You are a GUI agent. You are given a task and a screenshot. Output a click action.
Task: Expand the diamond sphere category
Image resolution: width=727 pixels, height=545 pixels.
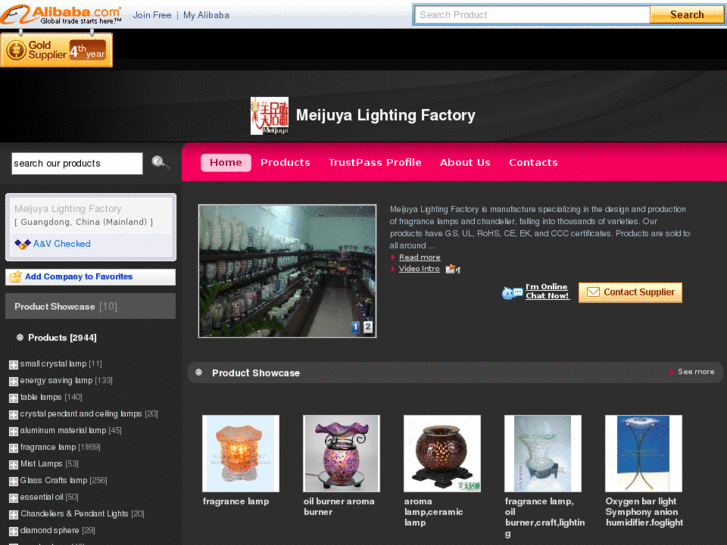coord(13,532)
